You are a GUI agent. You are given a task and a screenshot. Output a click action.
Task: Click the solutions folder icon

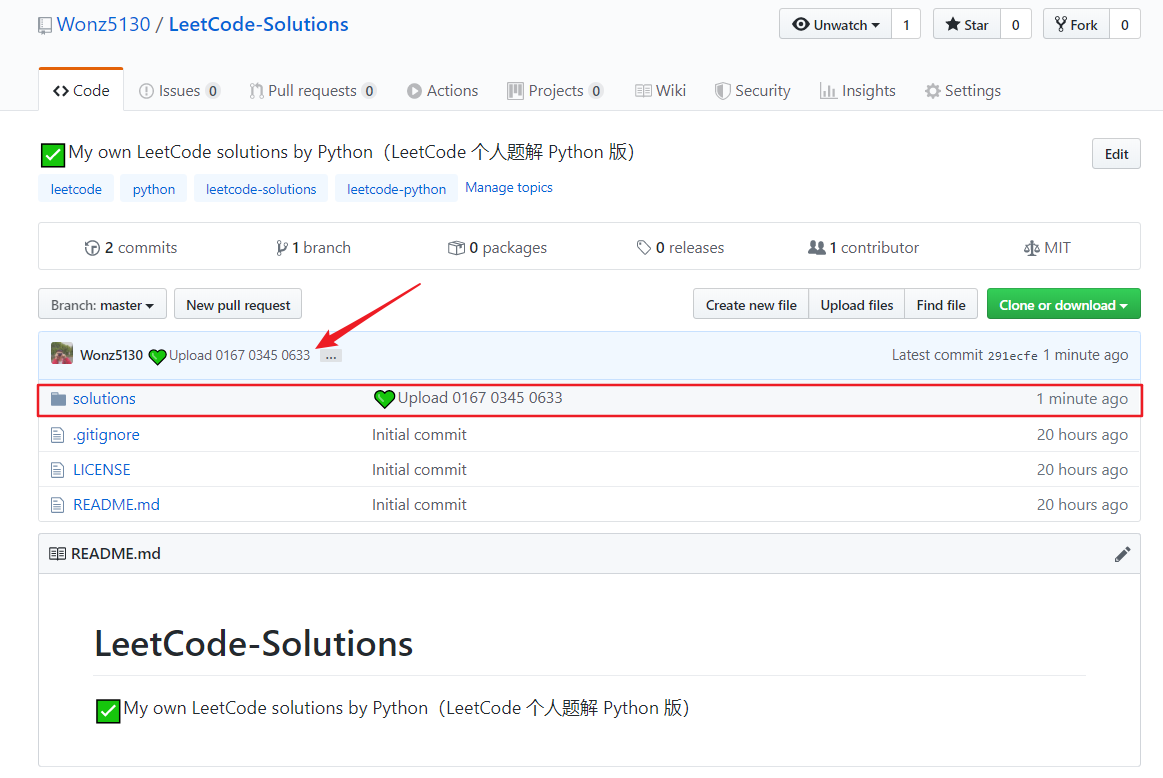[x=58, y=399]
